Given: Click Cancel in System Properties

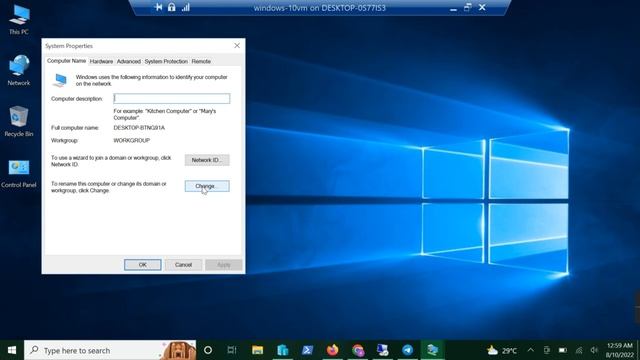Looking at the screenshot, I should click(183, 264).
